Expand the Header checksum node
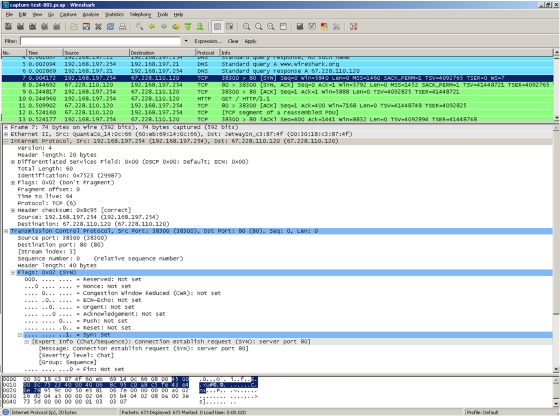 tap(13, 210)
